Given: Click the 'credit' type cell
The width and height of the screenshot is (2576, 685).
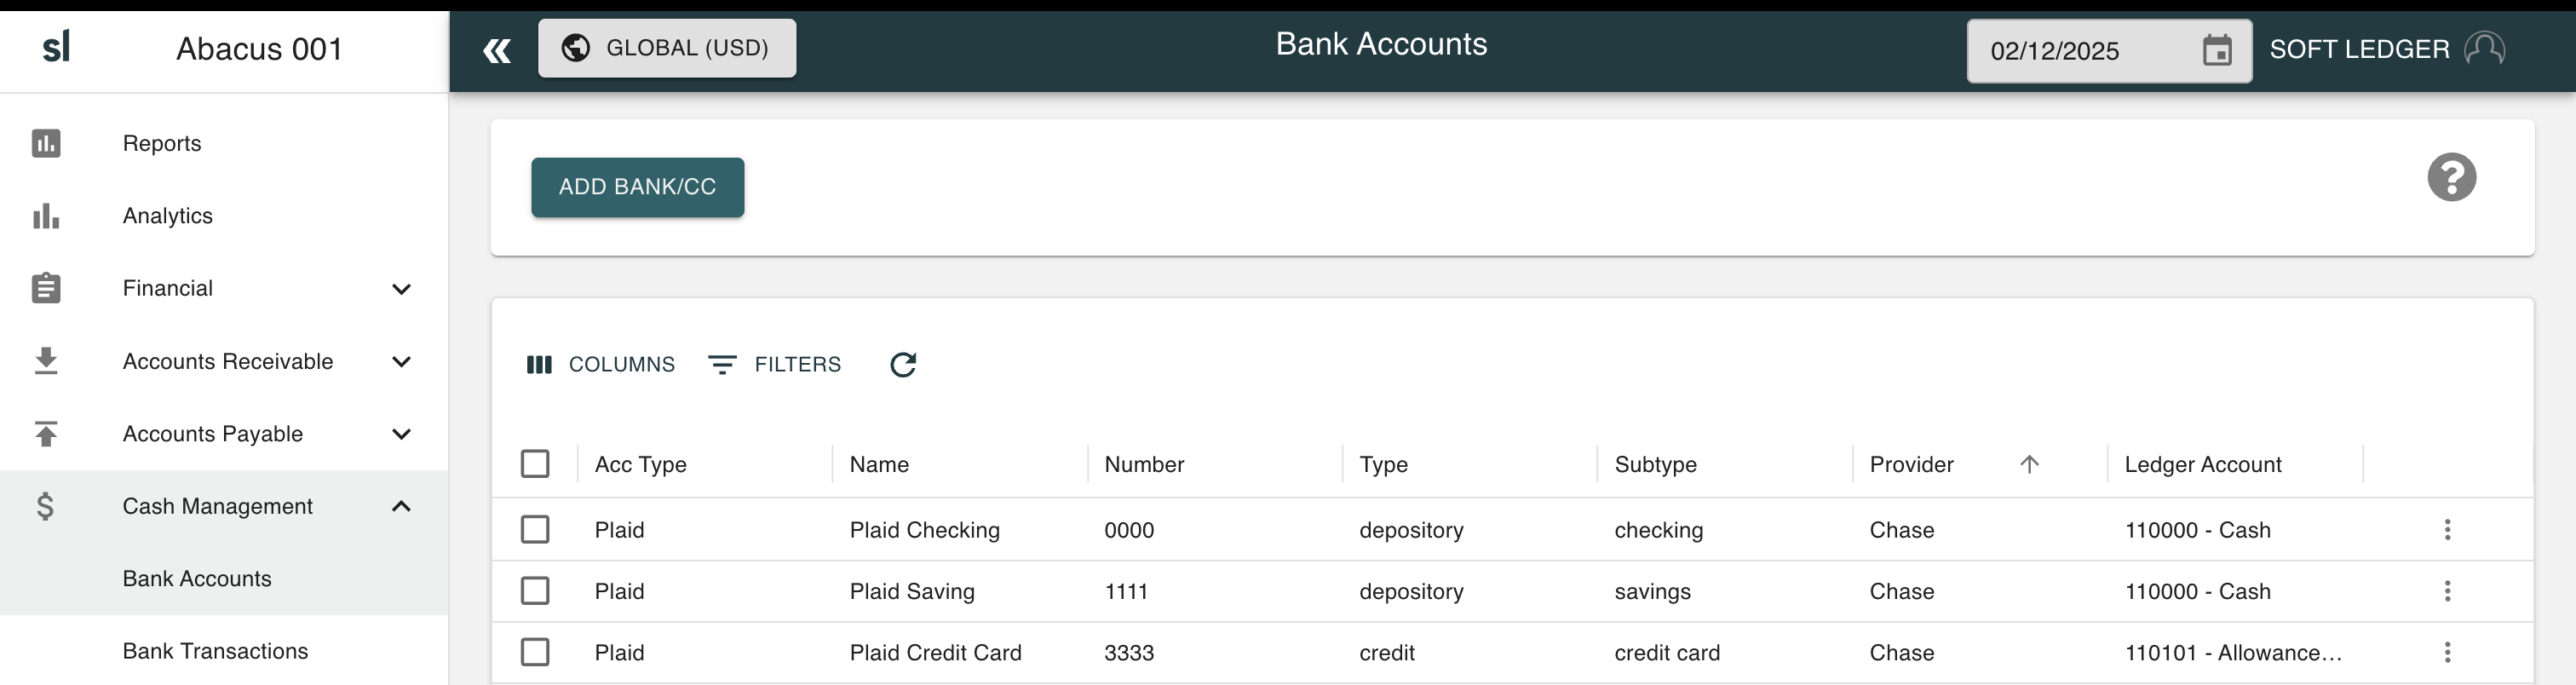Looking at the screenshot, I should [x=1386, y=653].
